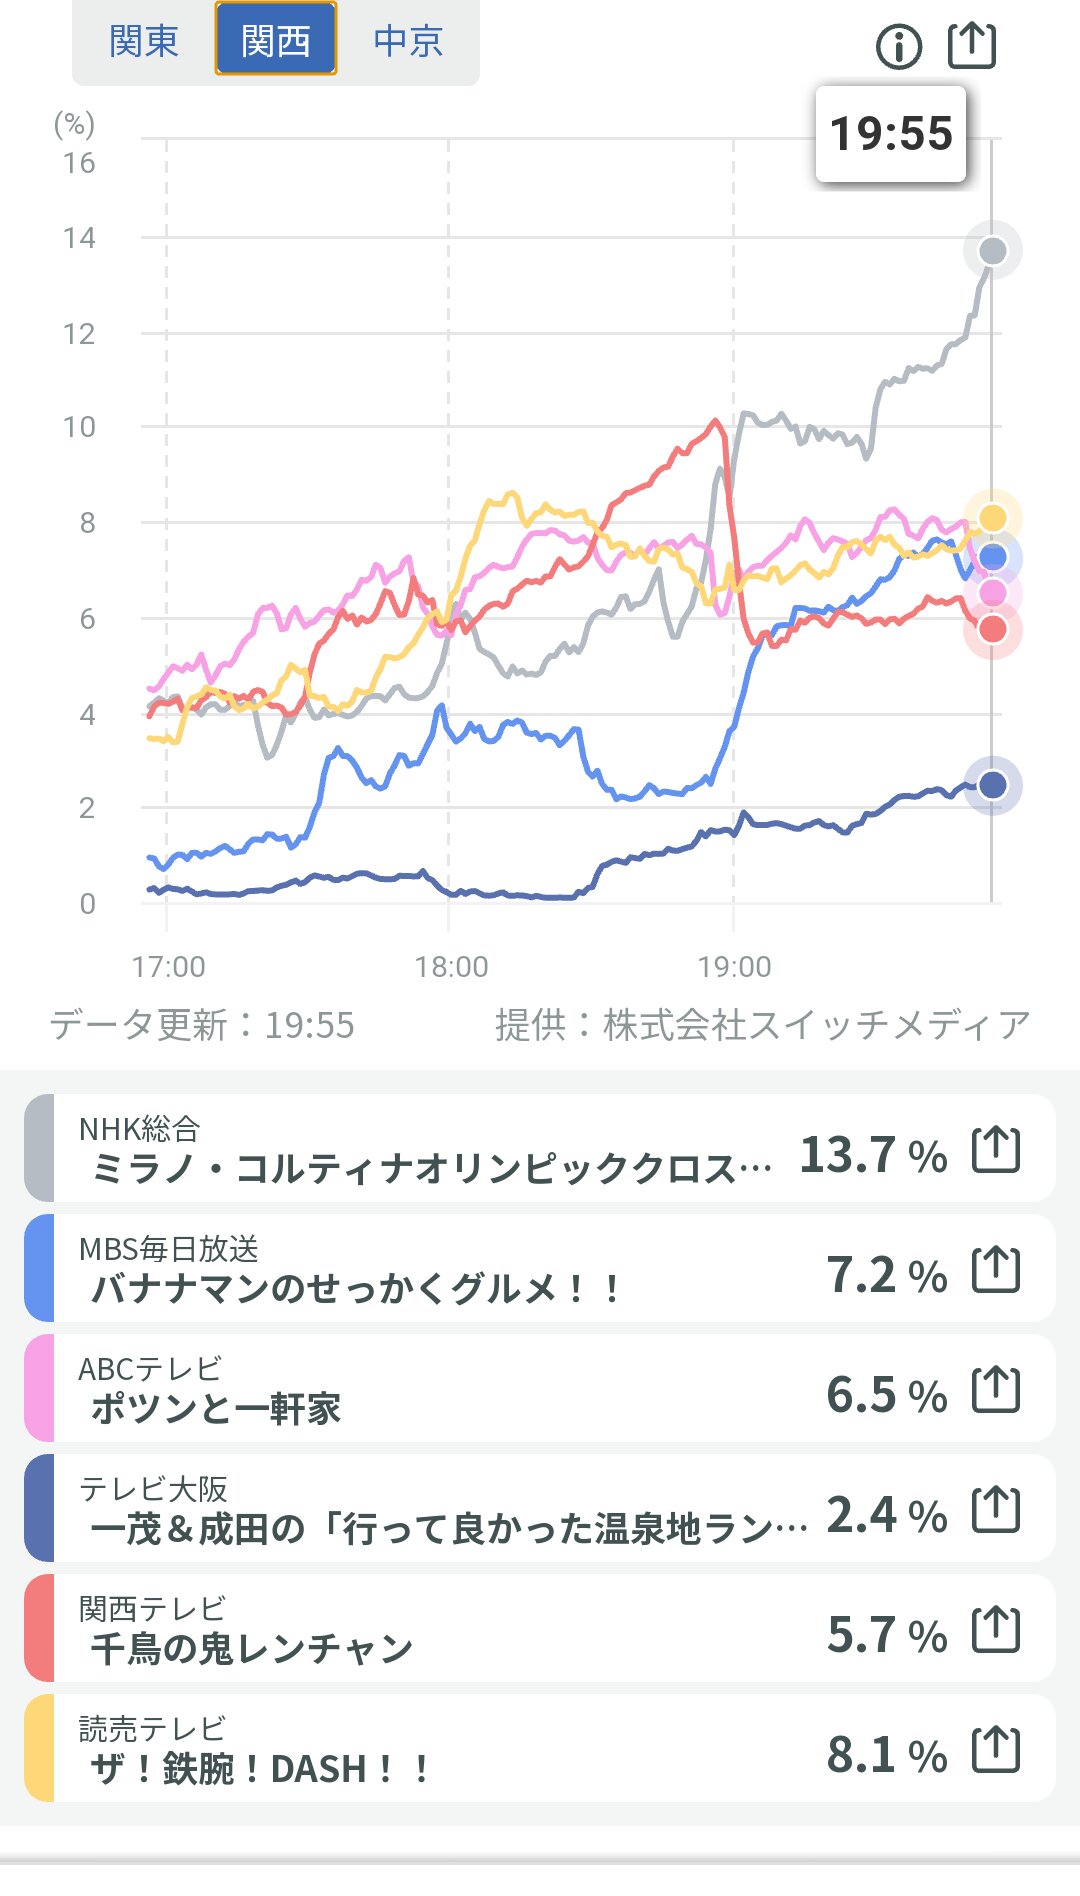1080x1896 pixels.
Task: Share the 関西テレビ 千鳥の鬼レンチャン rating
Action: pos(996,1630)
